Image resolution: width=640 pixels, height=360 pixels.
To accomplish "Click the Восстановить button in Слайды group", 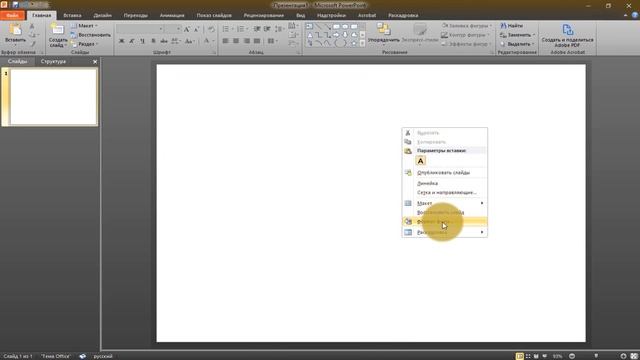I will pyautogui.click(x=91, y=35).
